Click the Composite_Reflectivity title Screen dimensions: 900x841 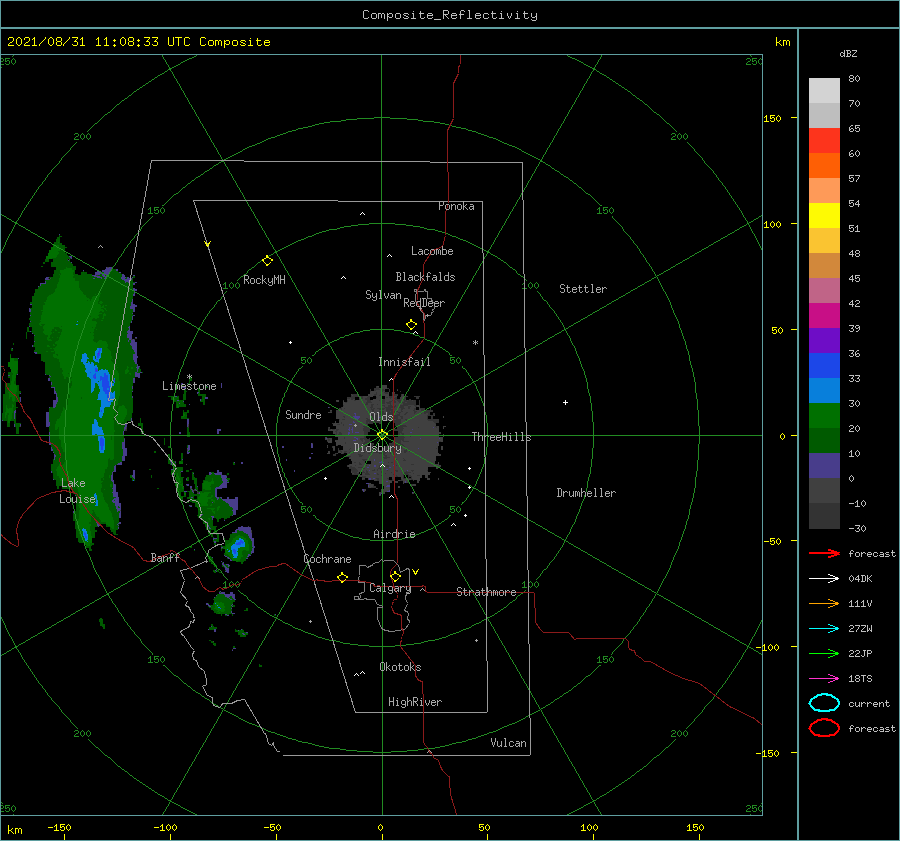pos(450,15)
